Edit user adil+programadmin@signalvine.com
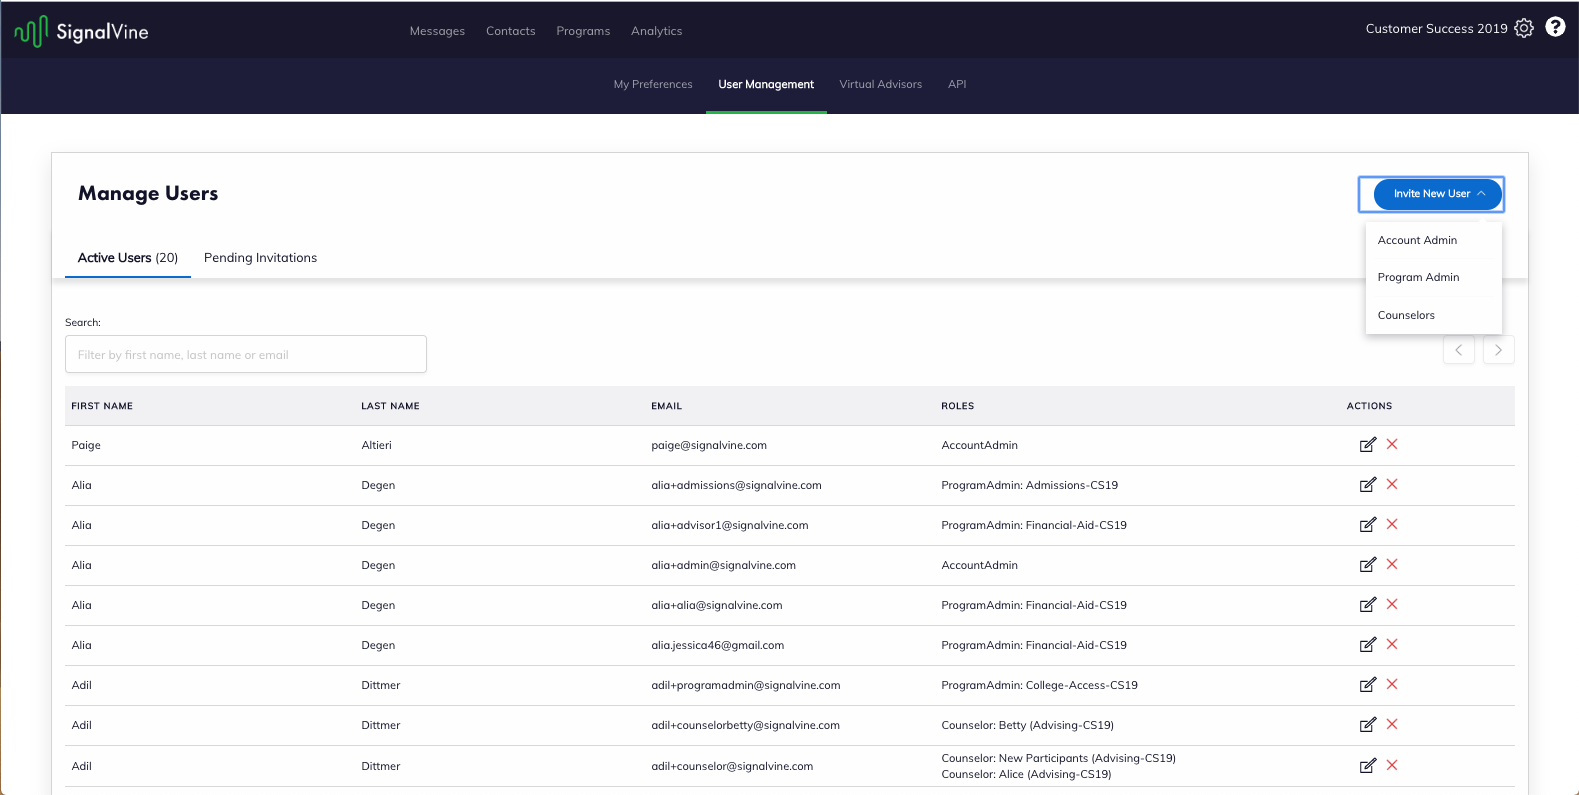Image resolution: width=1579 pixels, height=795 pixels. (x=1367, y=685)
